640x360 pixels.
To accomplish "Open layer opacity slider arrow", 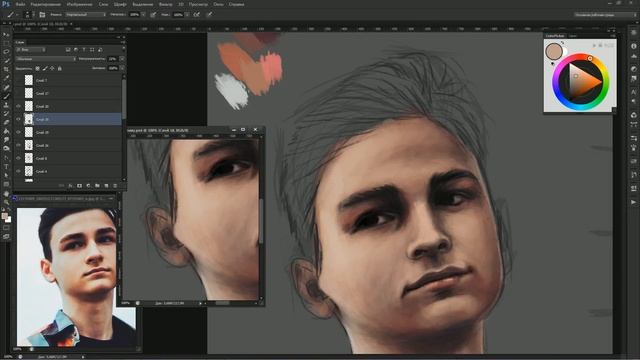I will point(122,59).
